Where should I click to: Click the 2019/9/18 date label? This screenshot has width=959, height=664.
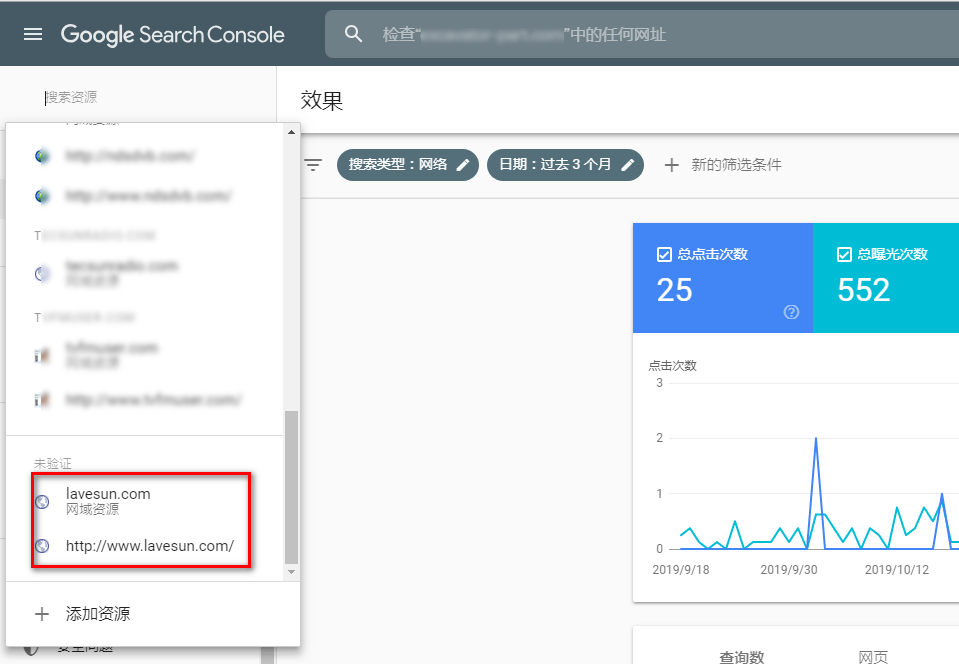click(681, 570)
